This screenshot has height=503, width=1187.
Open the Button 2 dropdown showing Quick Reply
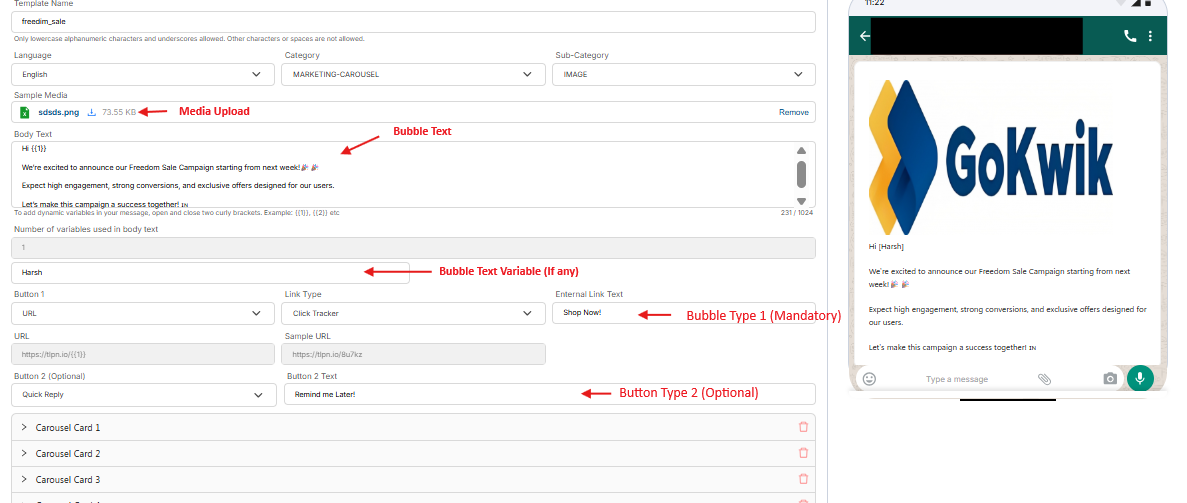tap(143, 395)
